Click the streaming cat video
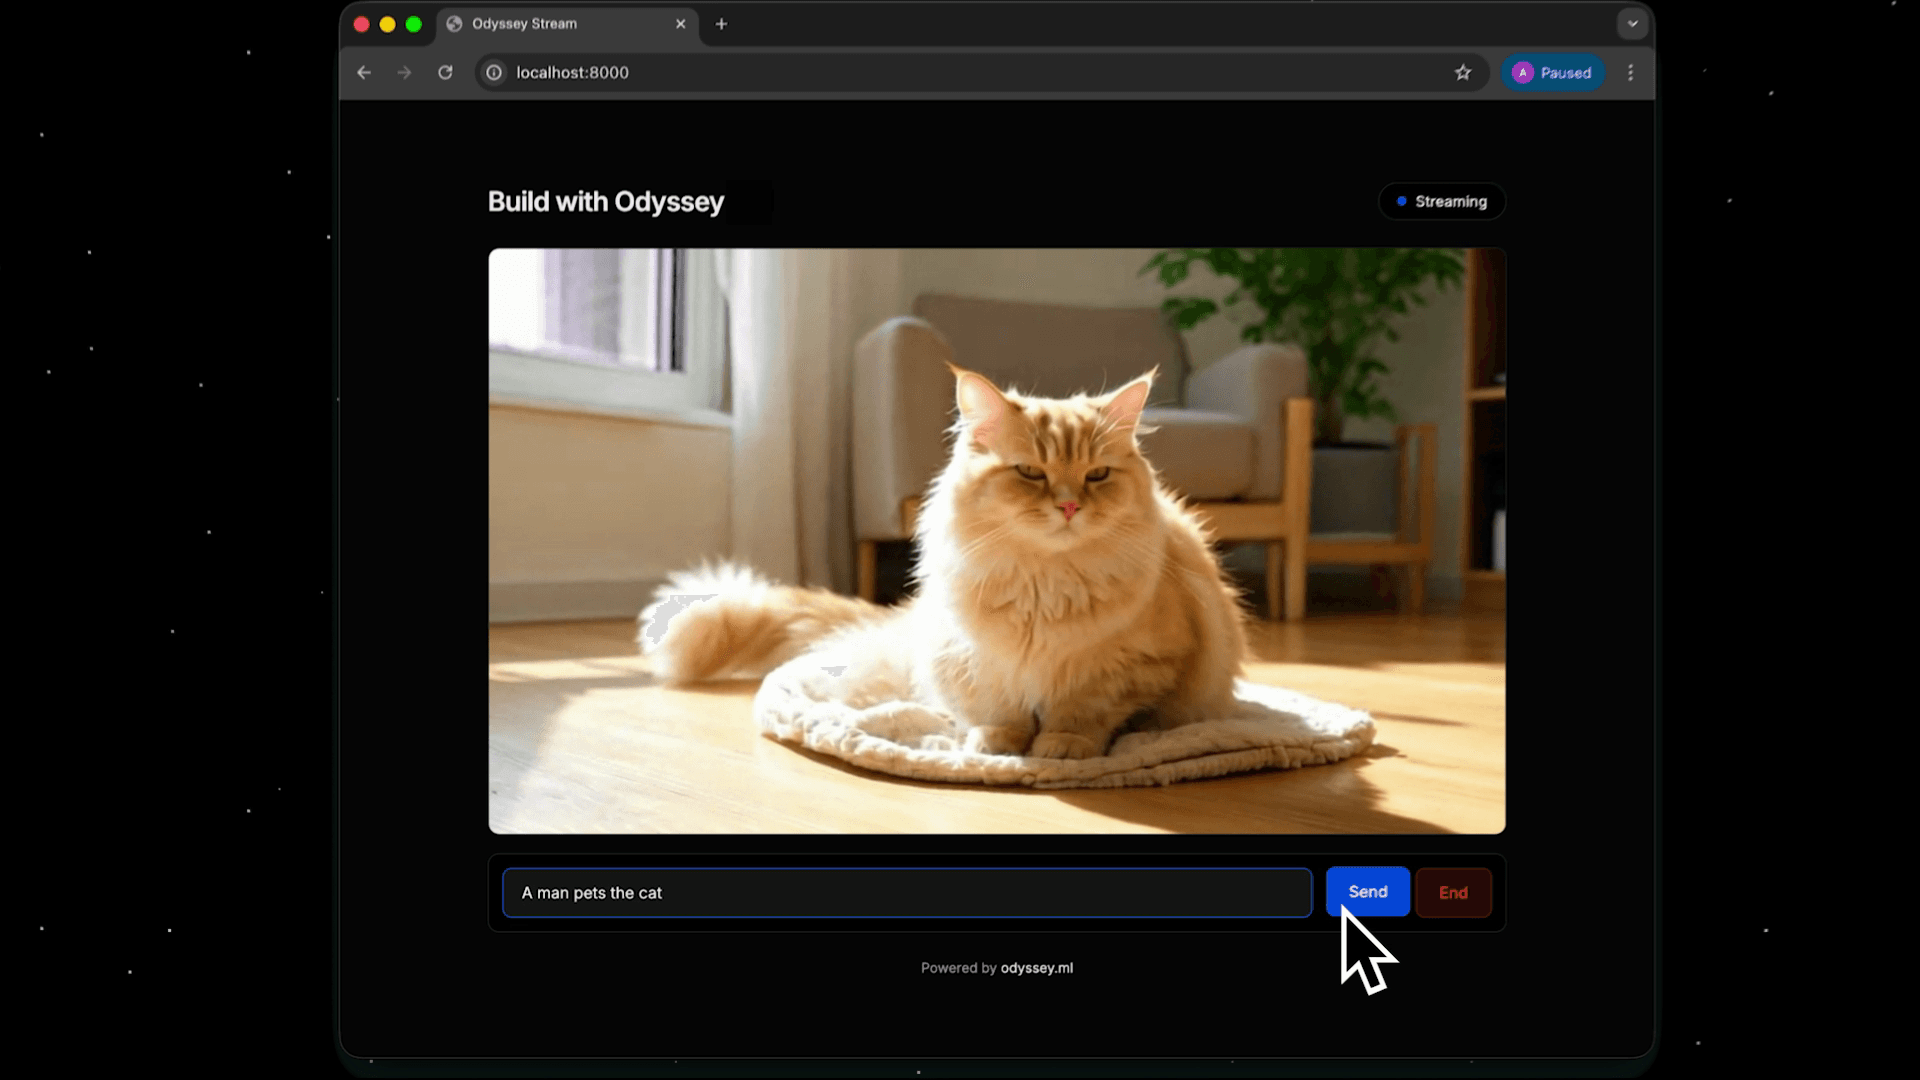 (x=996, y=540)
